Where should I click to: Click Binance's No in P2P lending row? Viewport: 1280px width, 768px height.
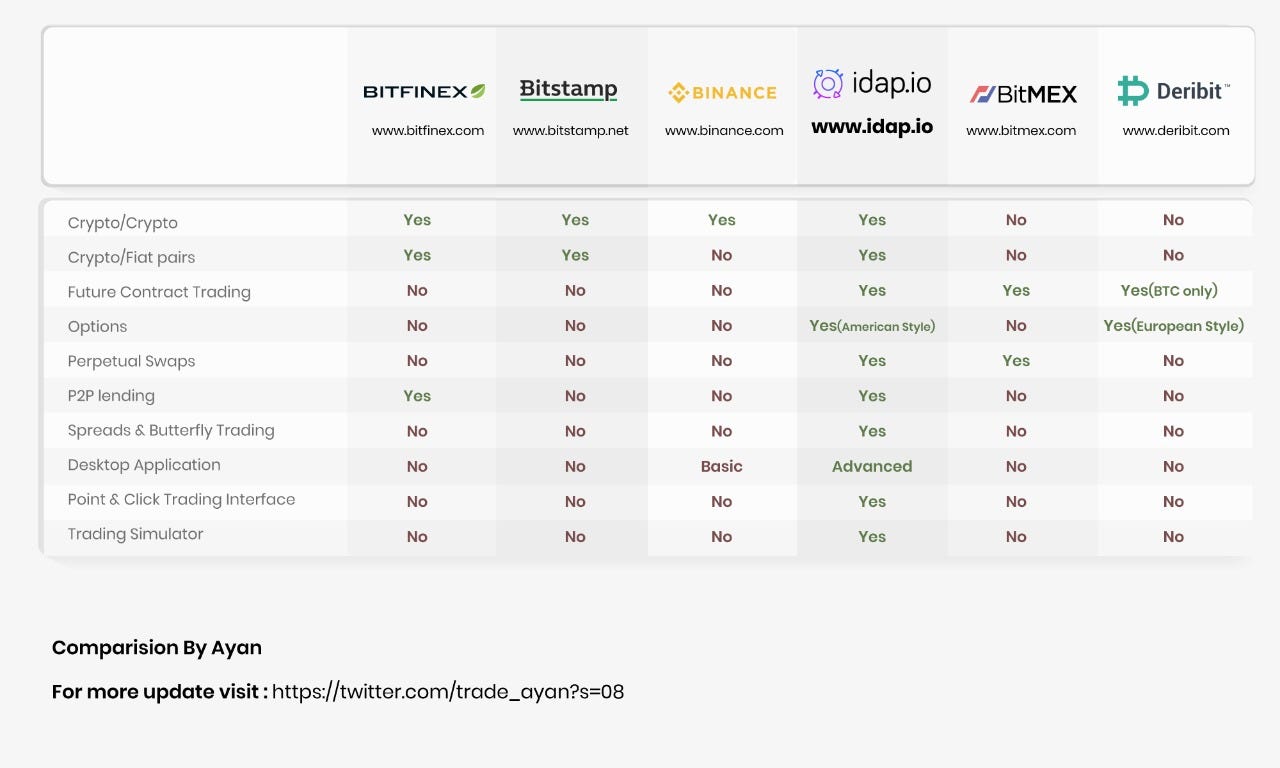tap(722, 396)
